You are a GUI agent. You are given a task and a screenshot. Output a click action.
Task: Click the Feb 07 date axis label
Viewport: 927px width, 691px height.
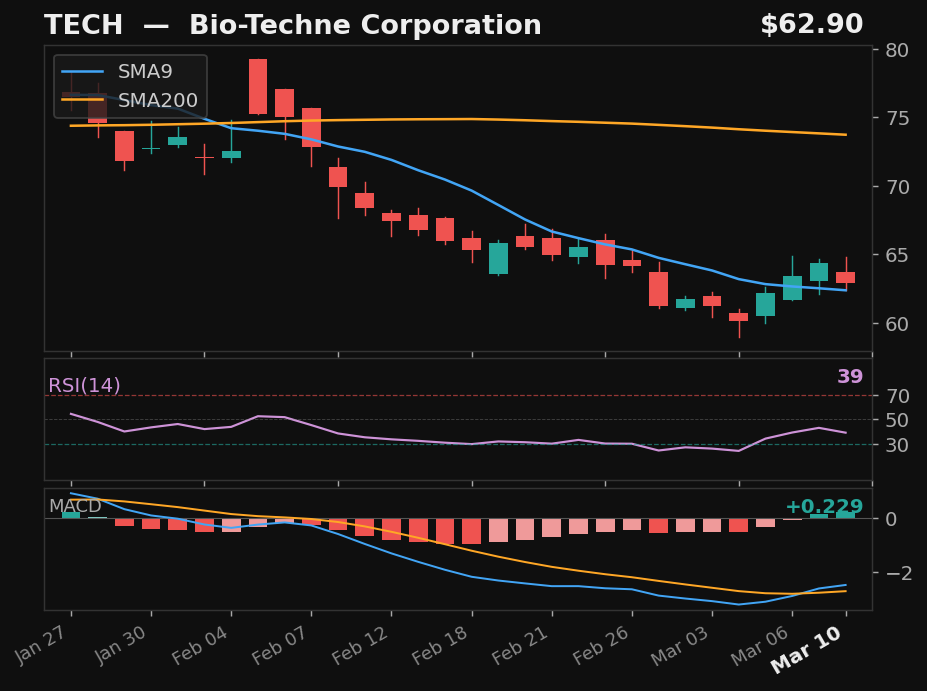[x=281, y=643]
